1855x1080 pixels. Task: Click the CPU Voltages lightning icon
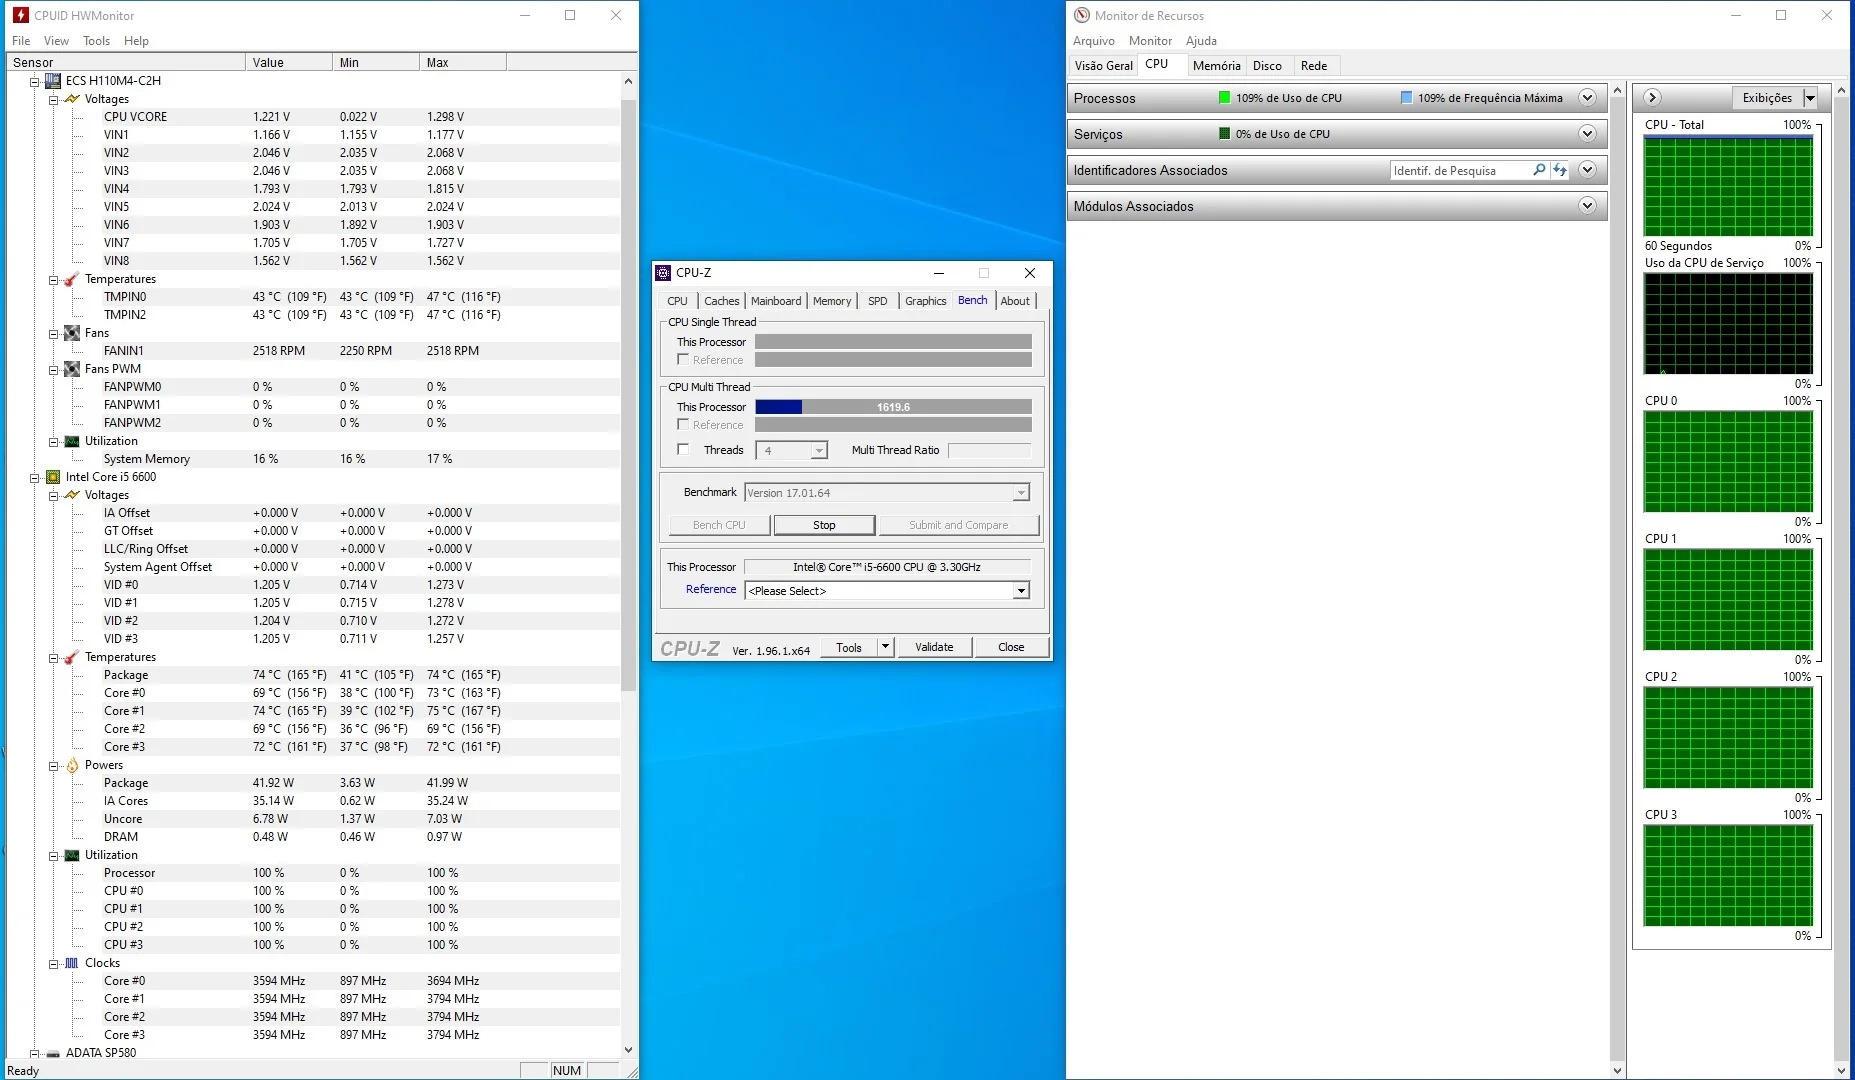pos(72,495)
